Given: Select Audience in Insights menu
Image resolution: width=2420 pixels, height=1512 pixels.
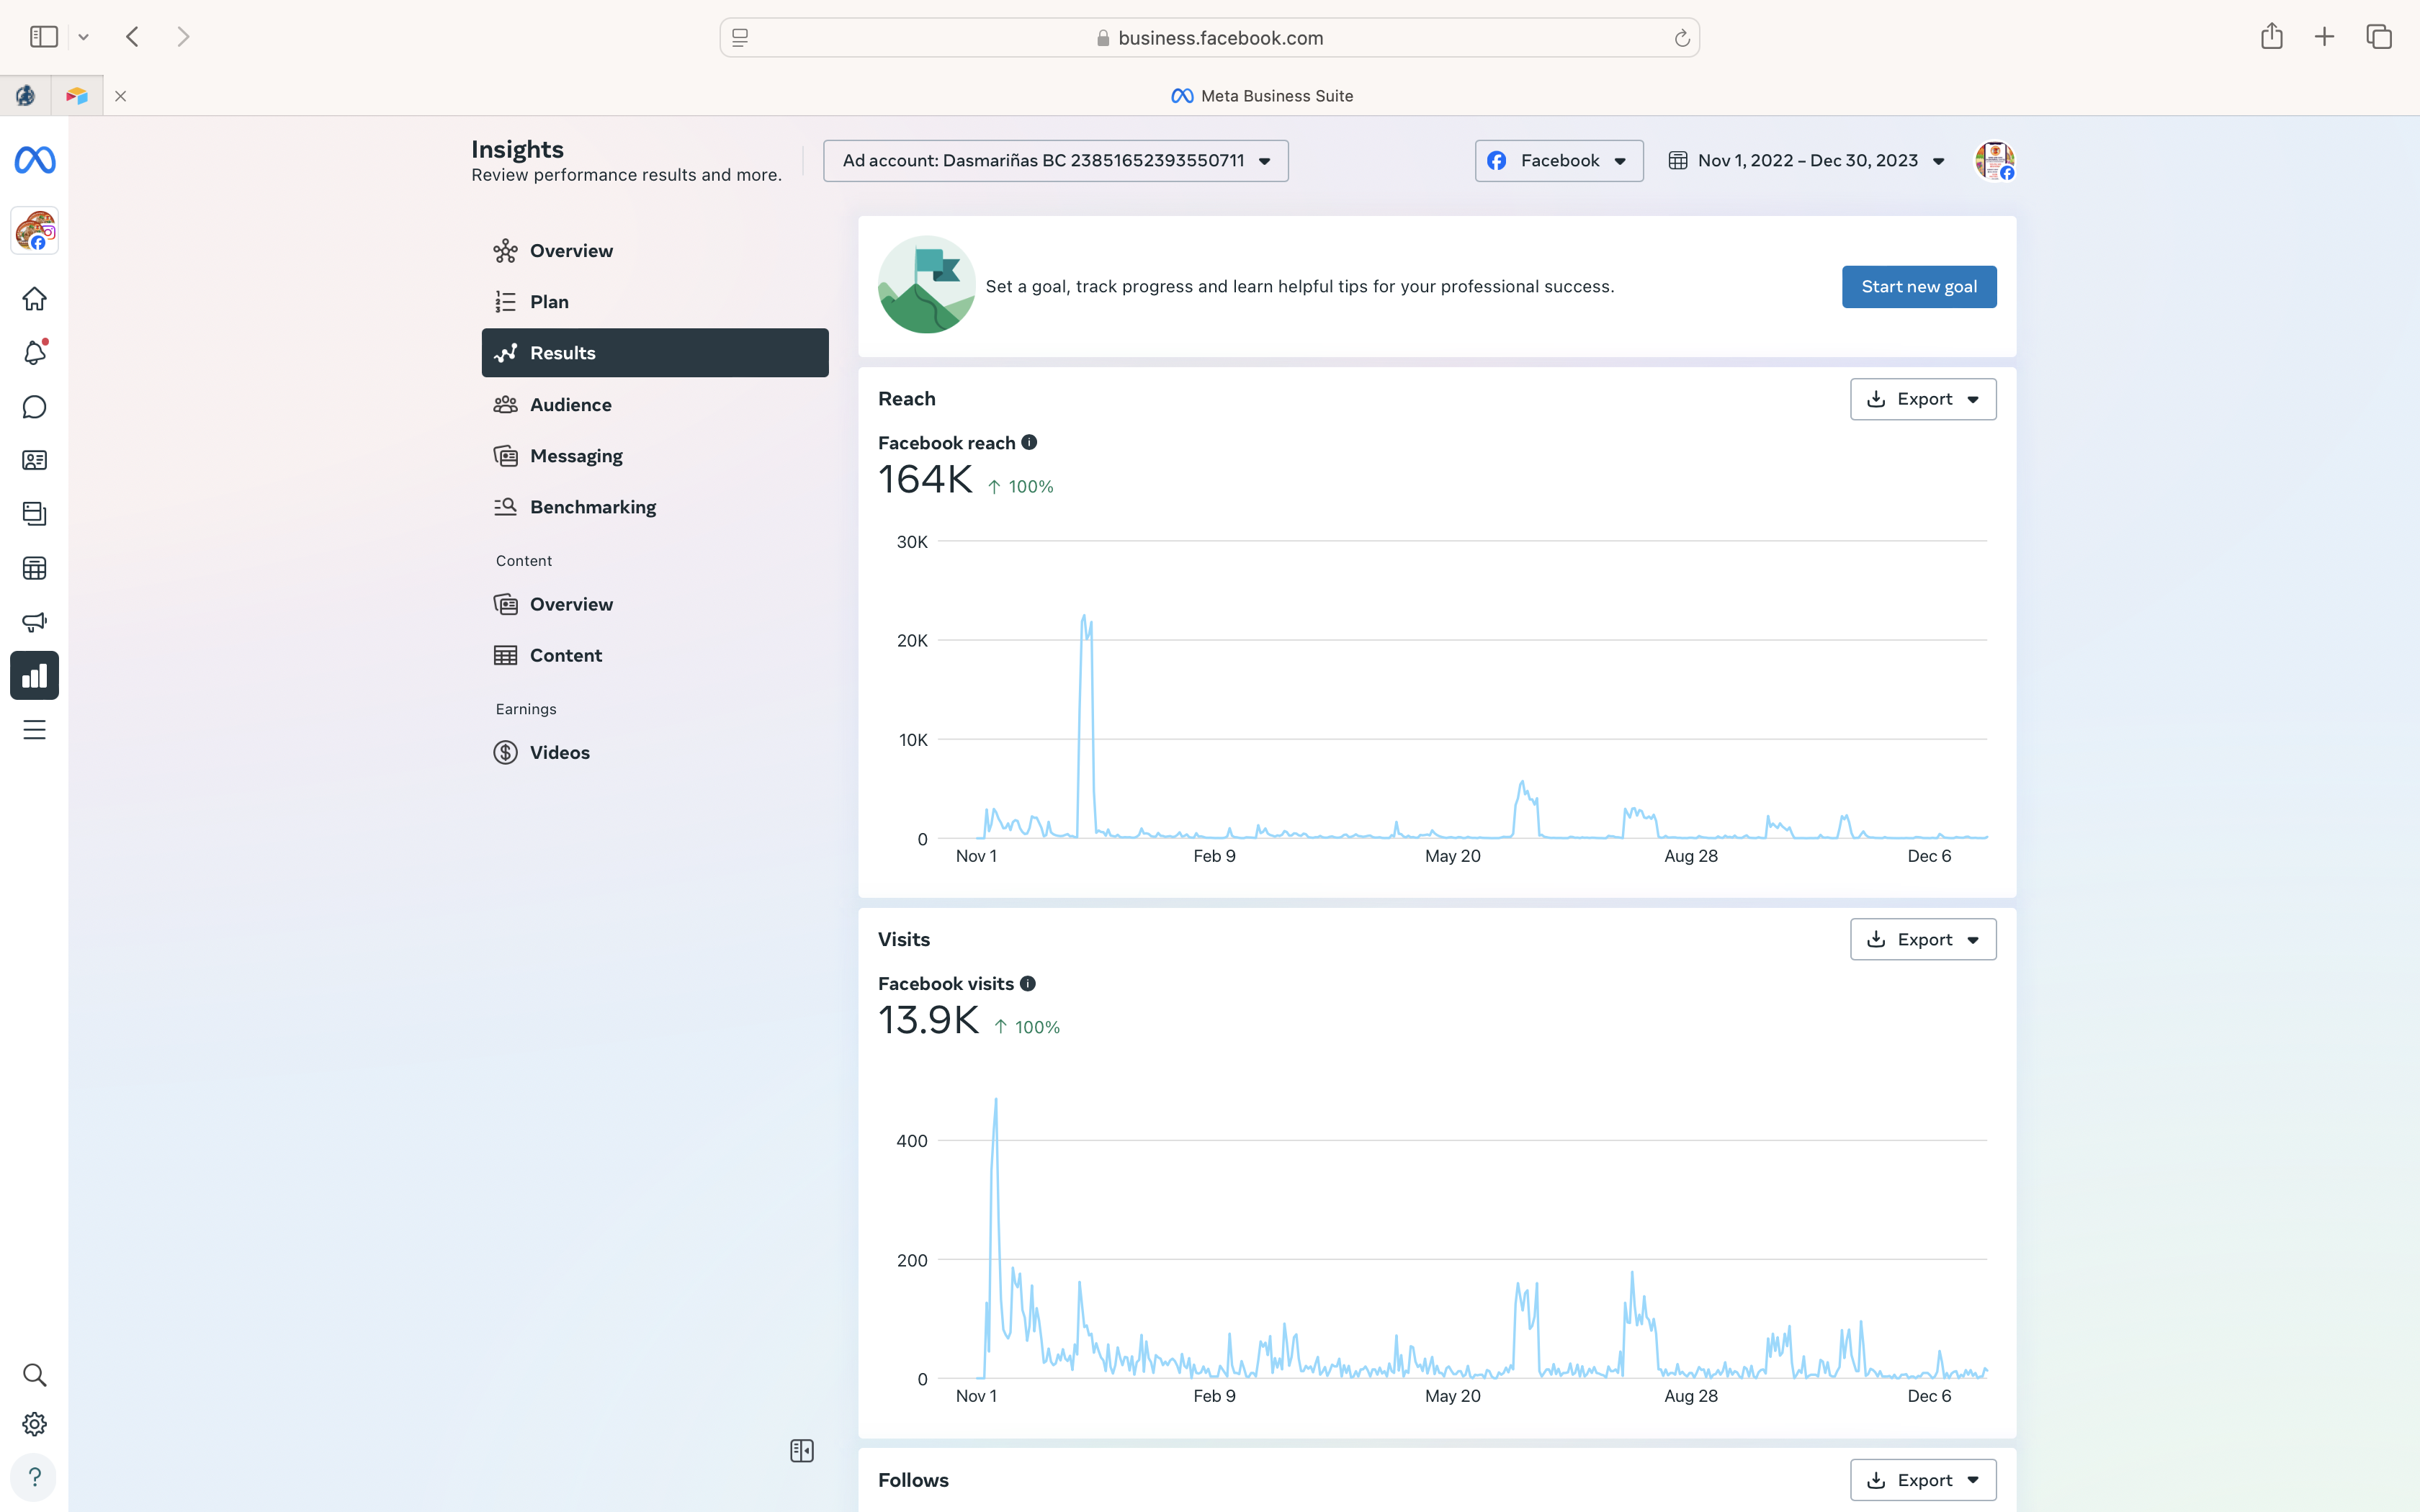Looking at the screenshot, I should [570, 404].
